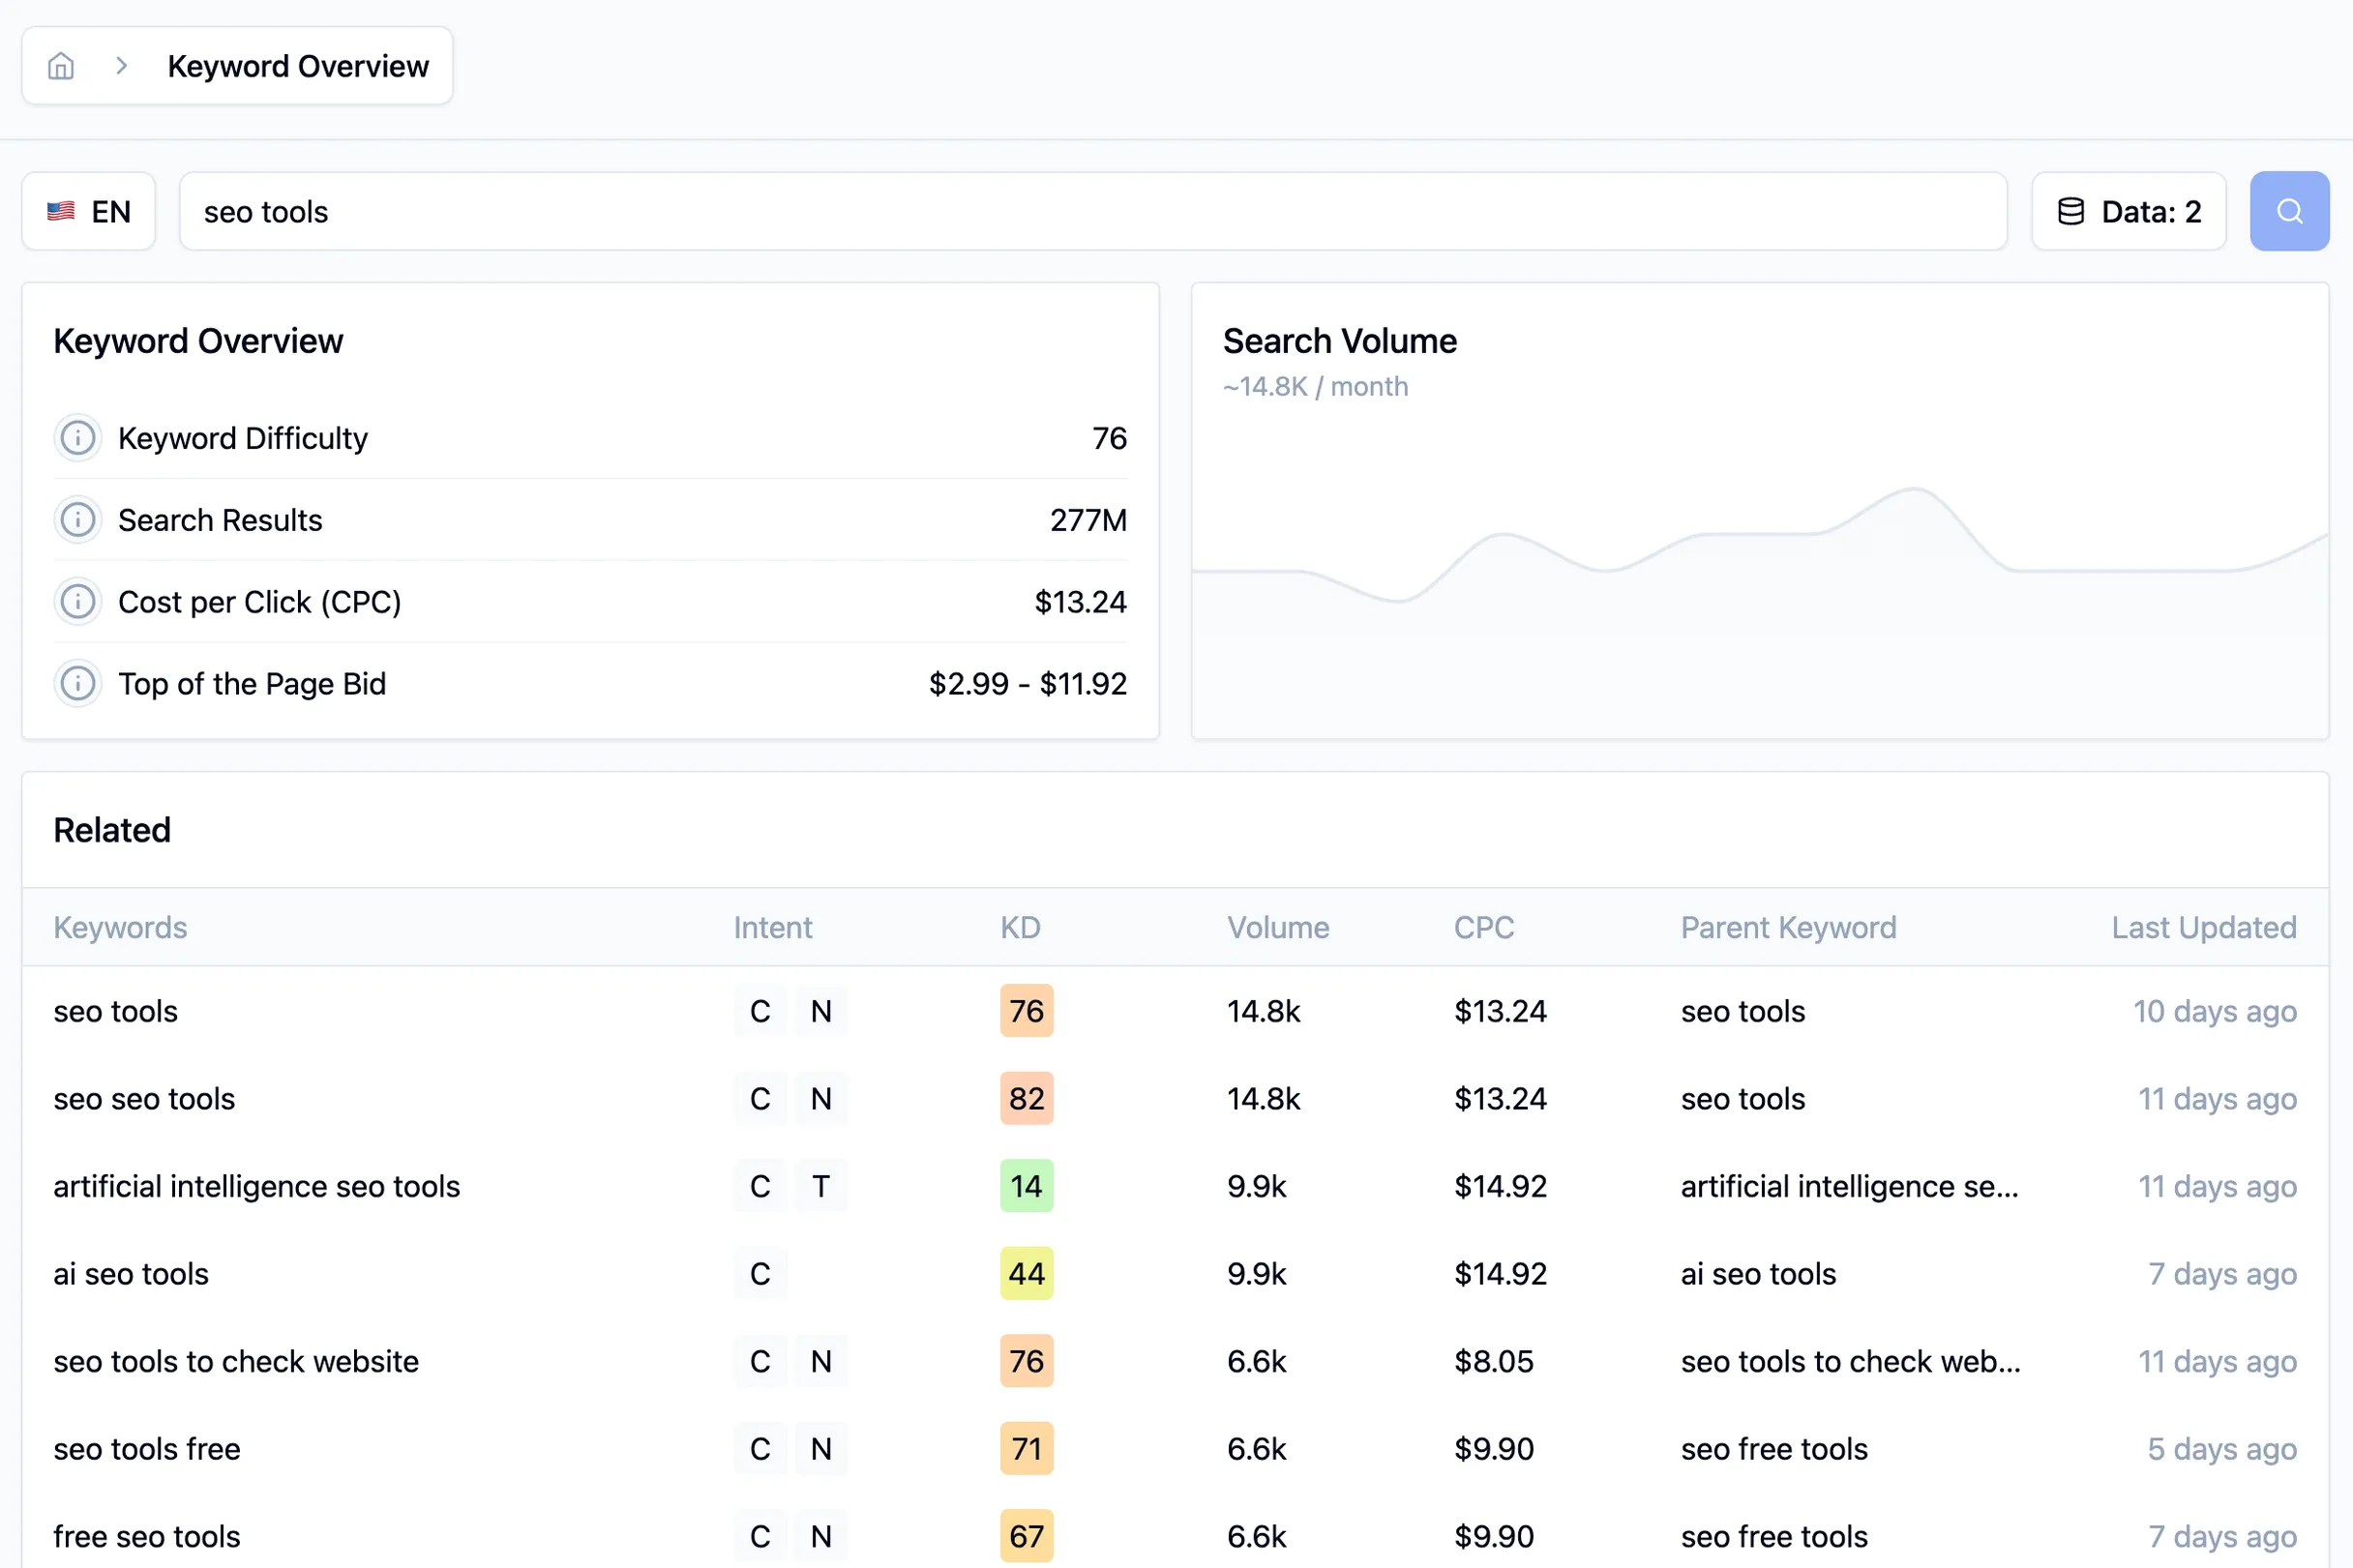Show info for Cost per Click (CPC)
Viewport: 2353px width, 1568px height.
pyautogui.click(x=78, y=602)
